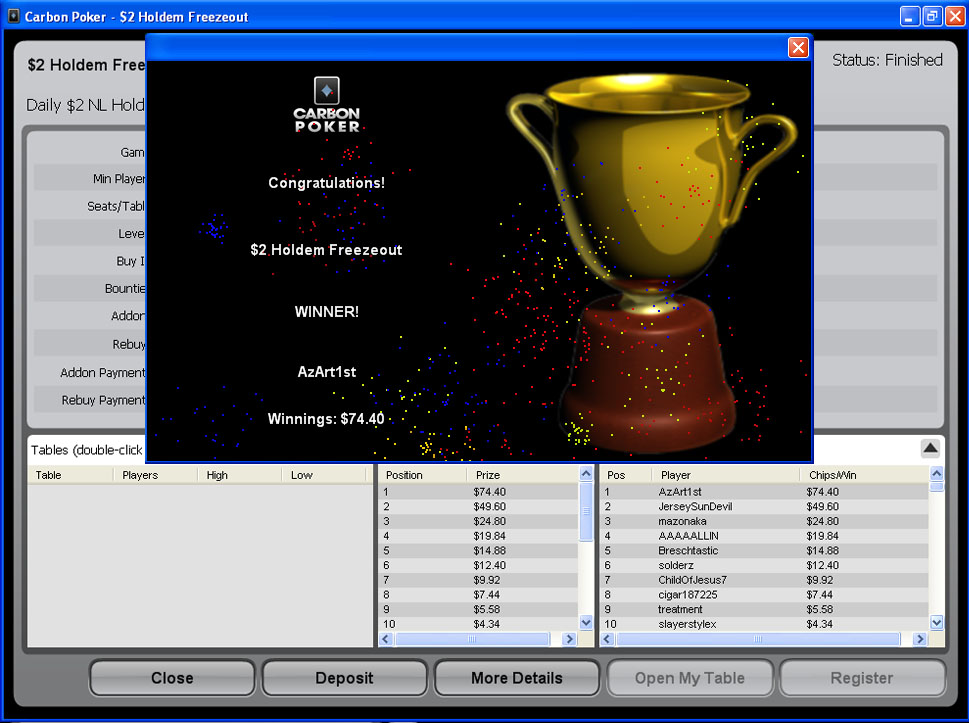Screen dimensions: 969x723
Task: Click the prize list vertical scrollbar thumb
Action: (586, 512)
